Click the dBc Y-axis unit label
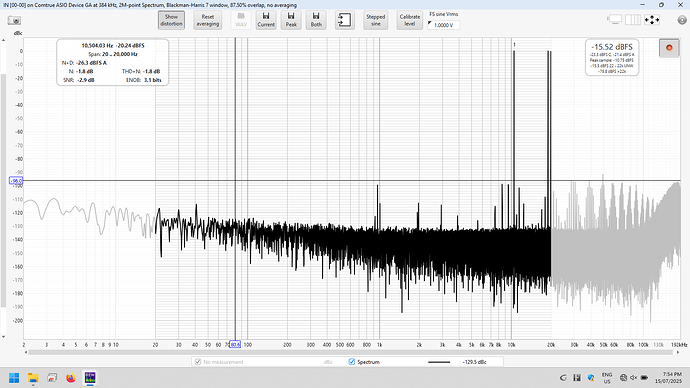 tap(18, 33)
